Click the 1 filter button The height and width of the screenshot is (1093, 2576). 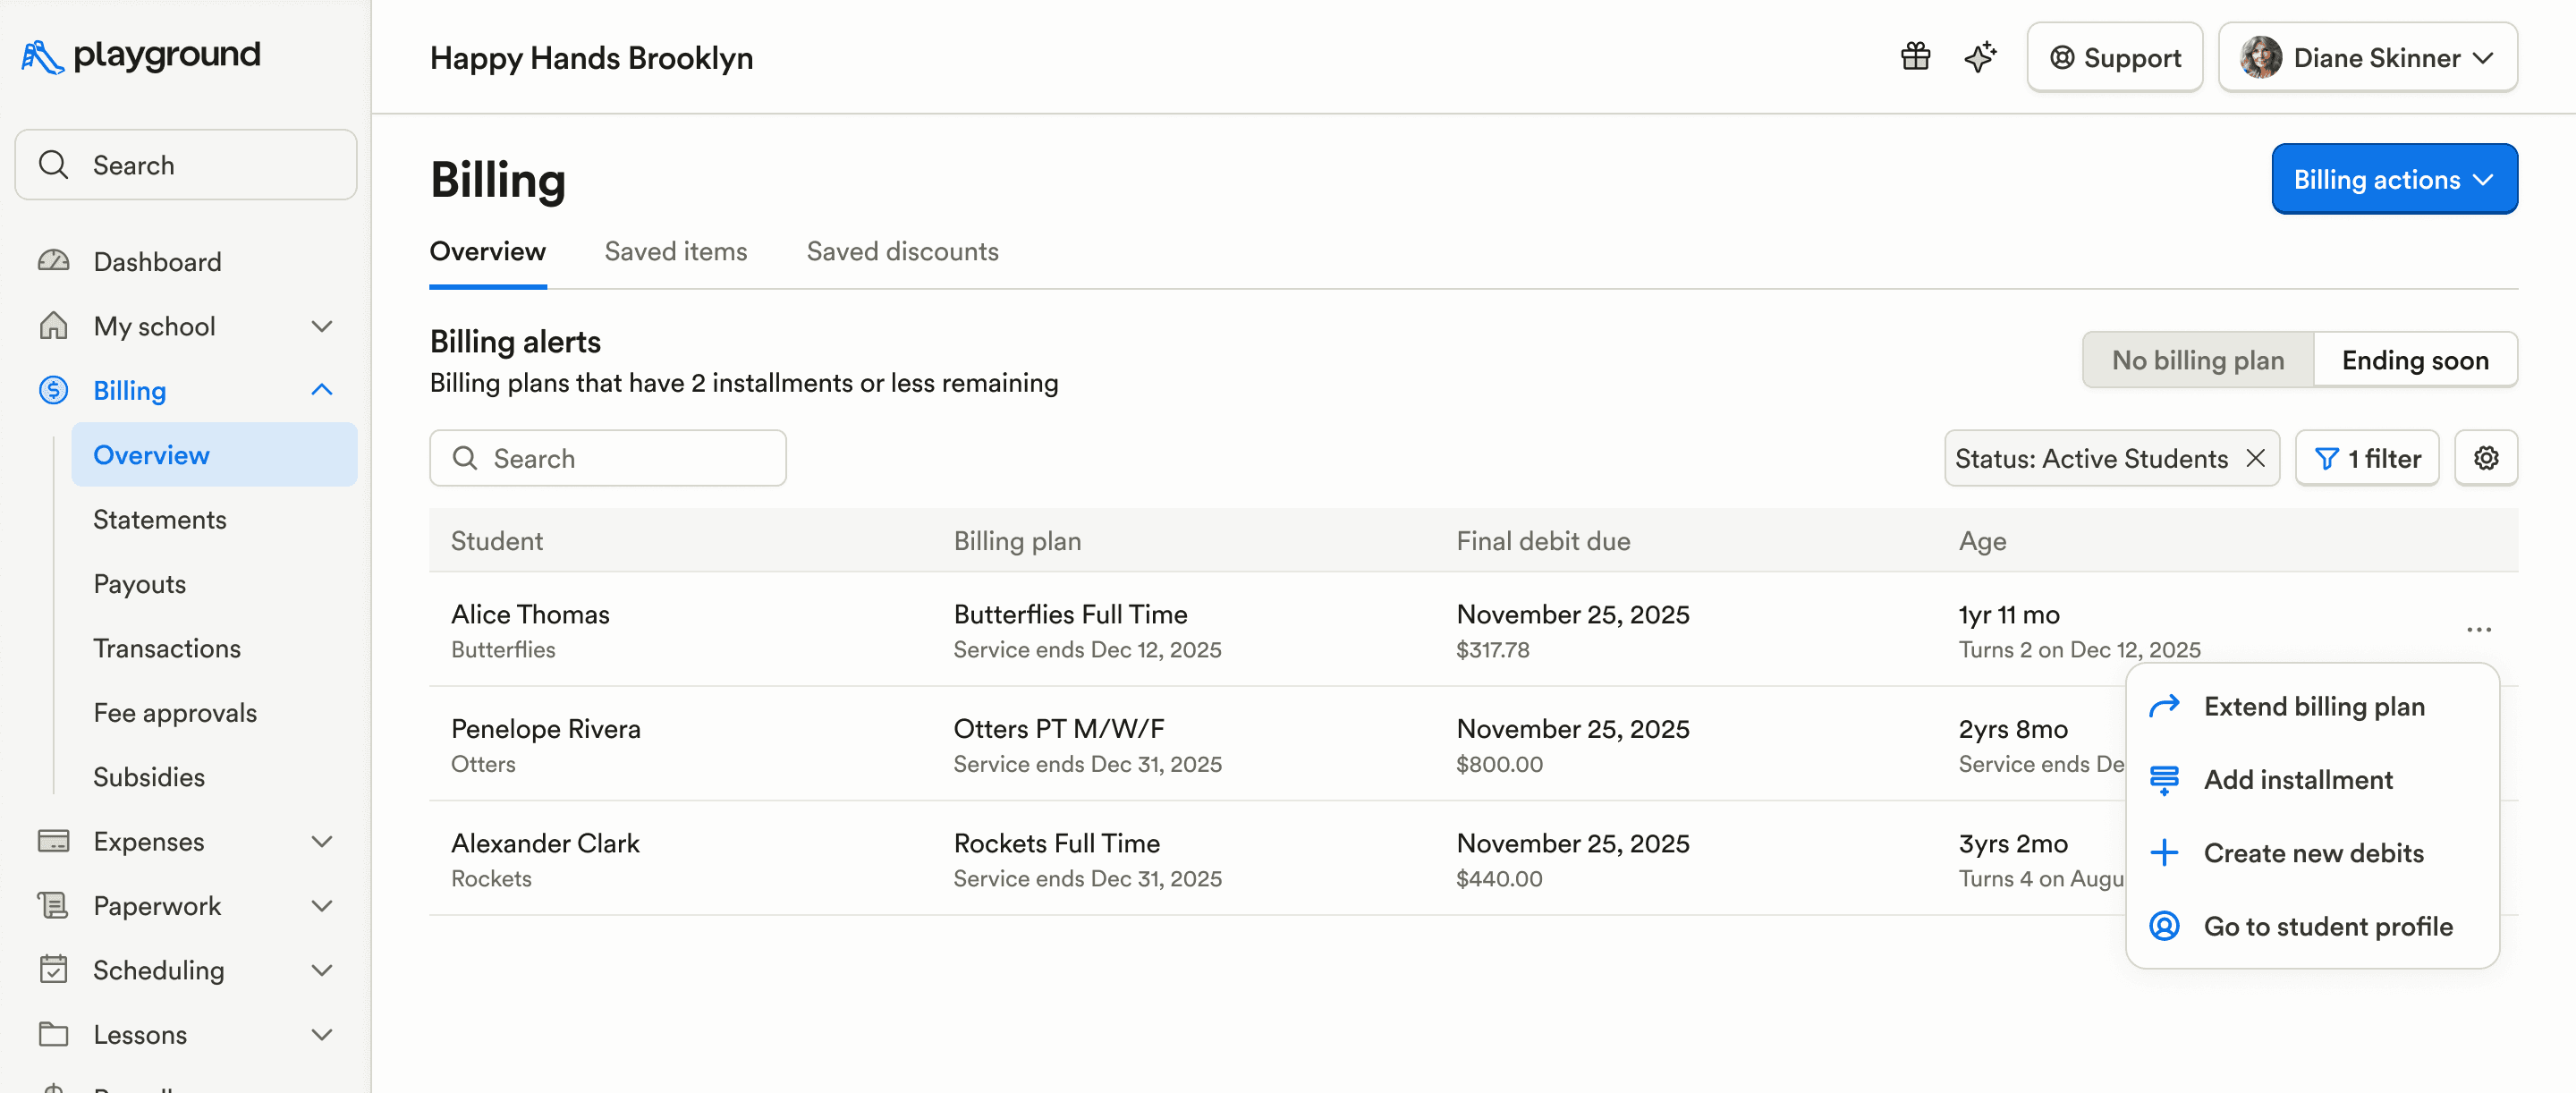2366,458
